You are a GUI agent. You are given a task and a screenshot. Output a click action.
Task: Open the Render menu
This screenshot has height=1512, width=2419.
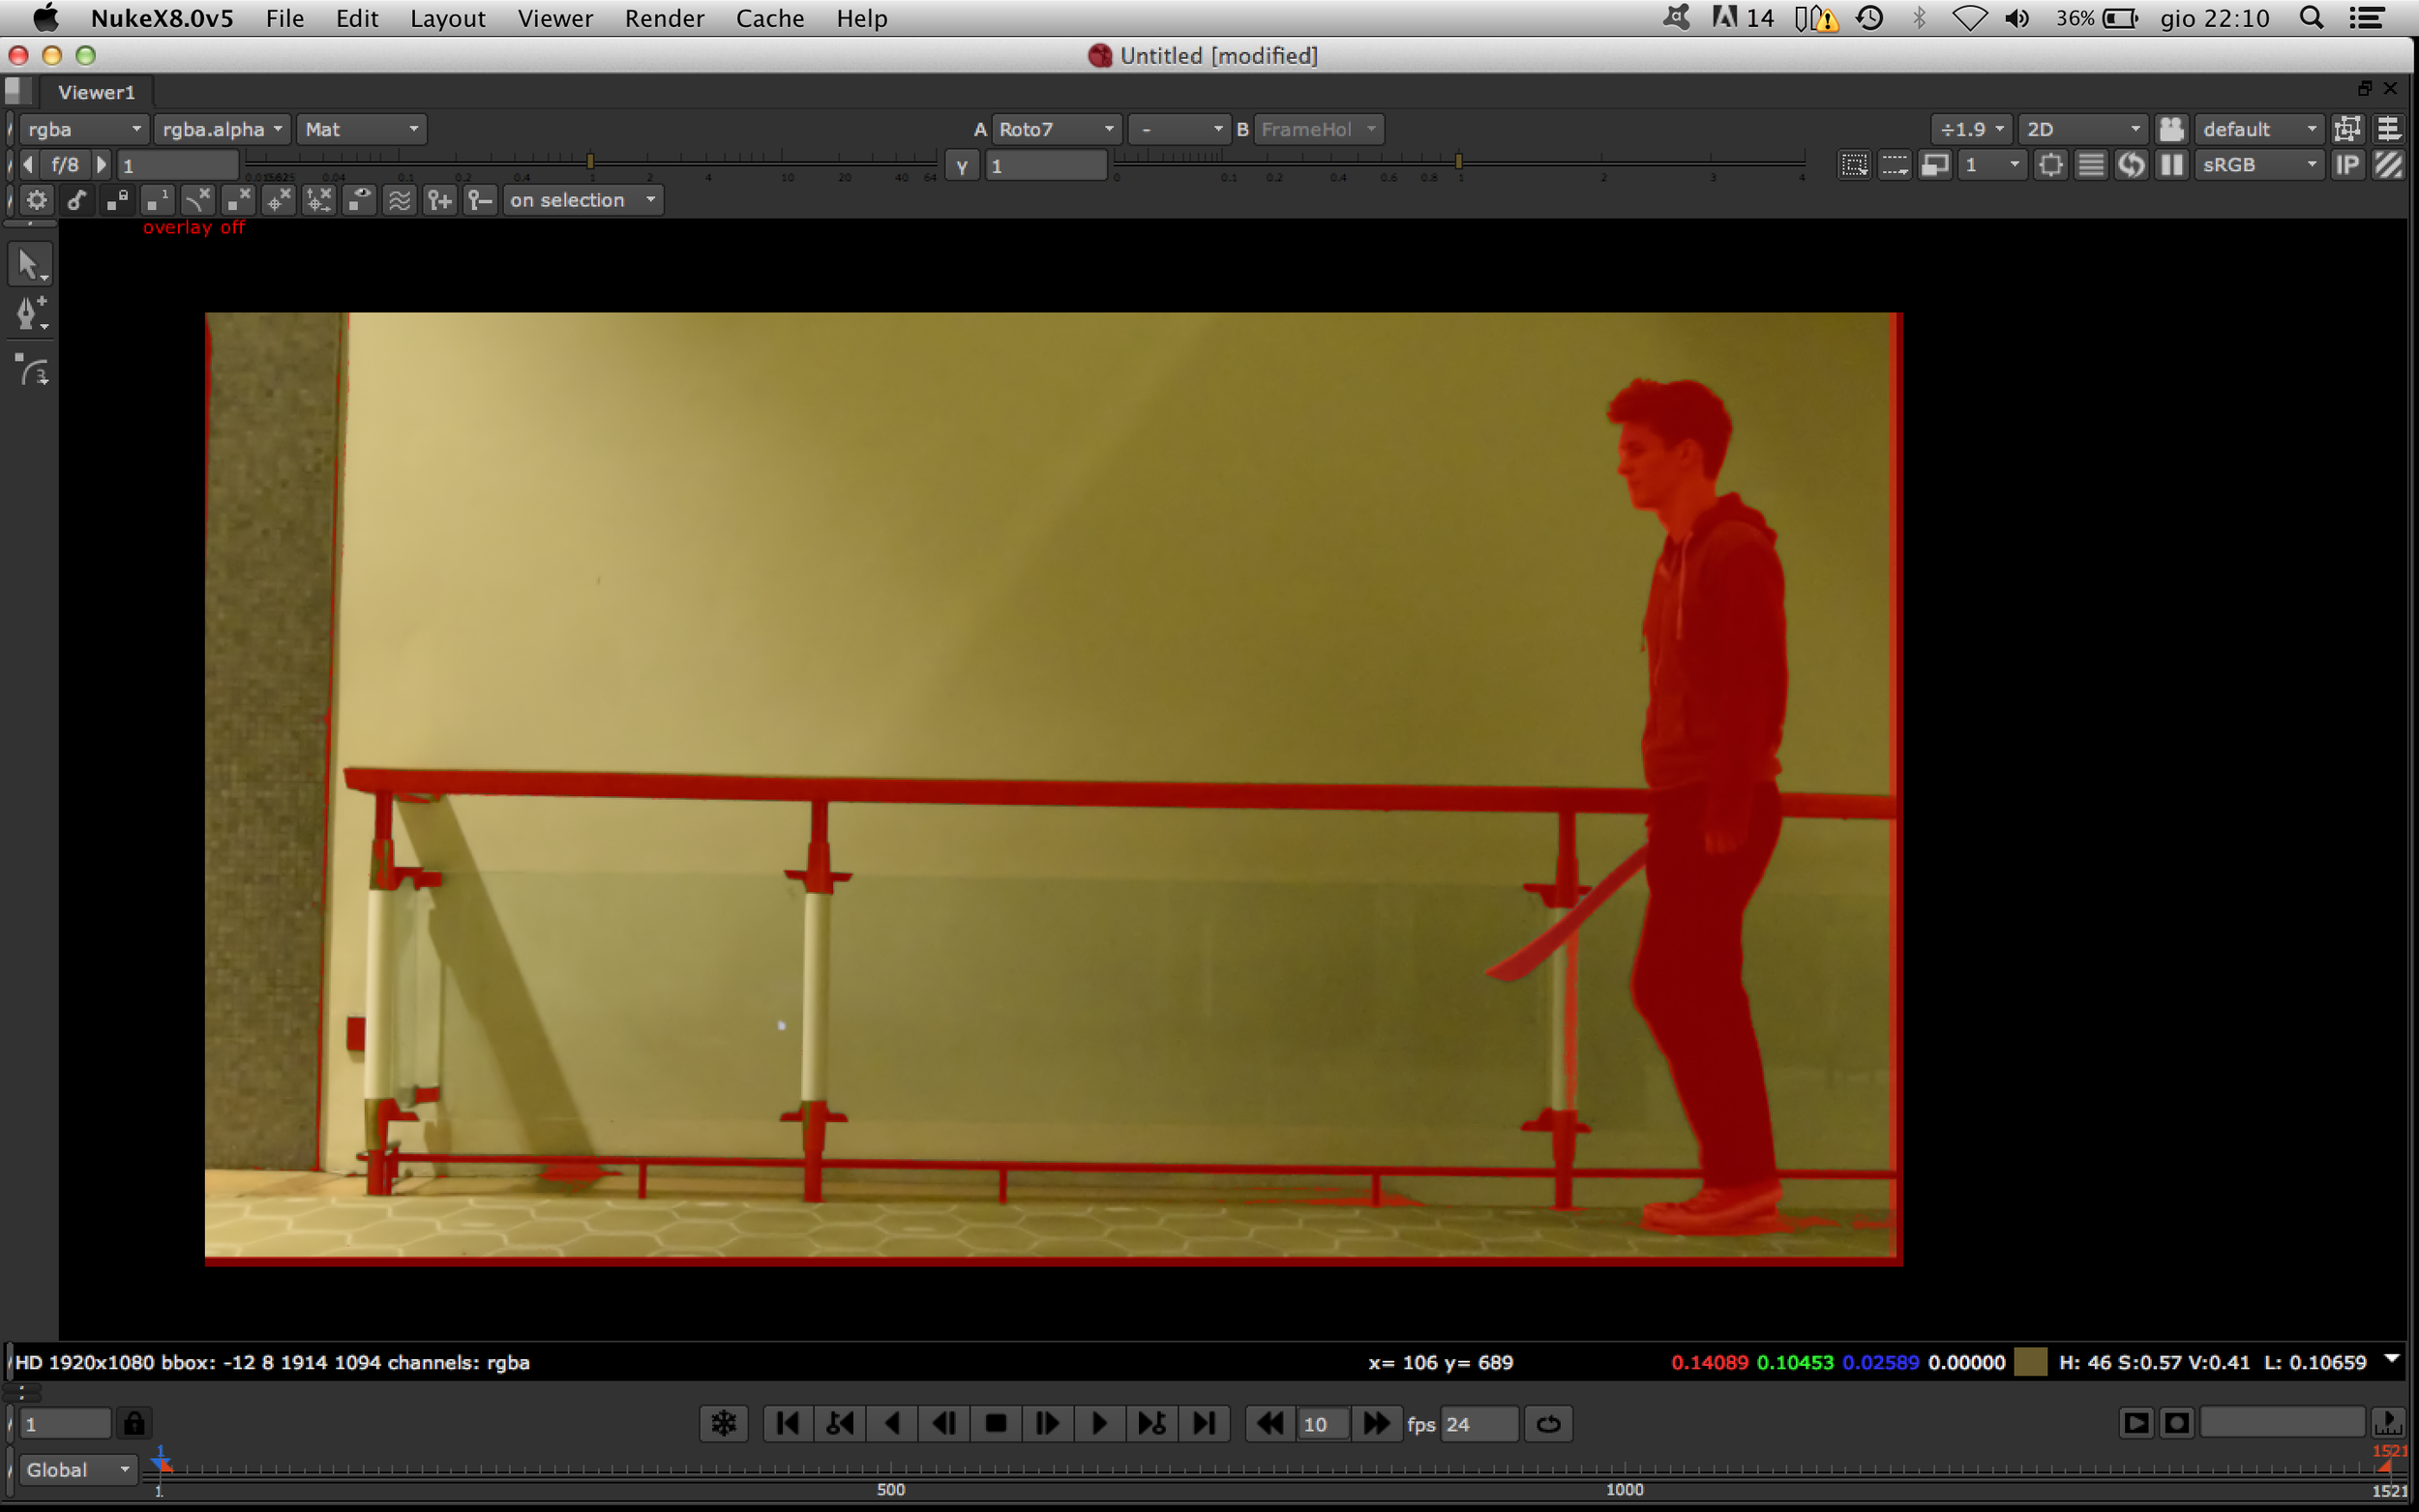pos(664,18)
